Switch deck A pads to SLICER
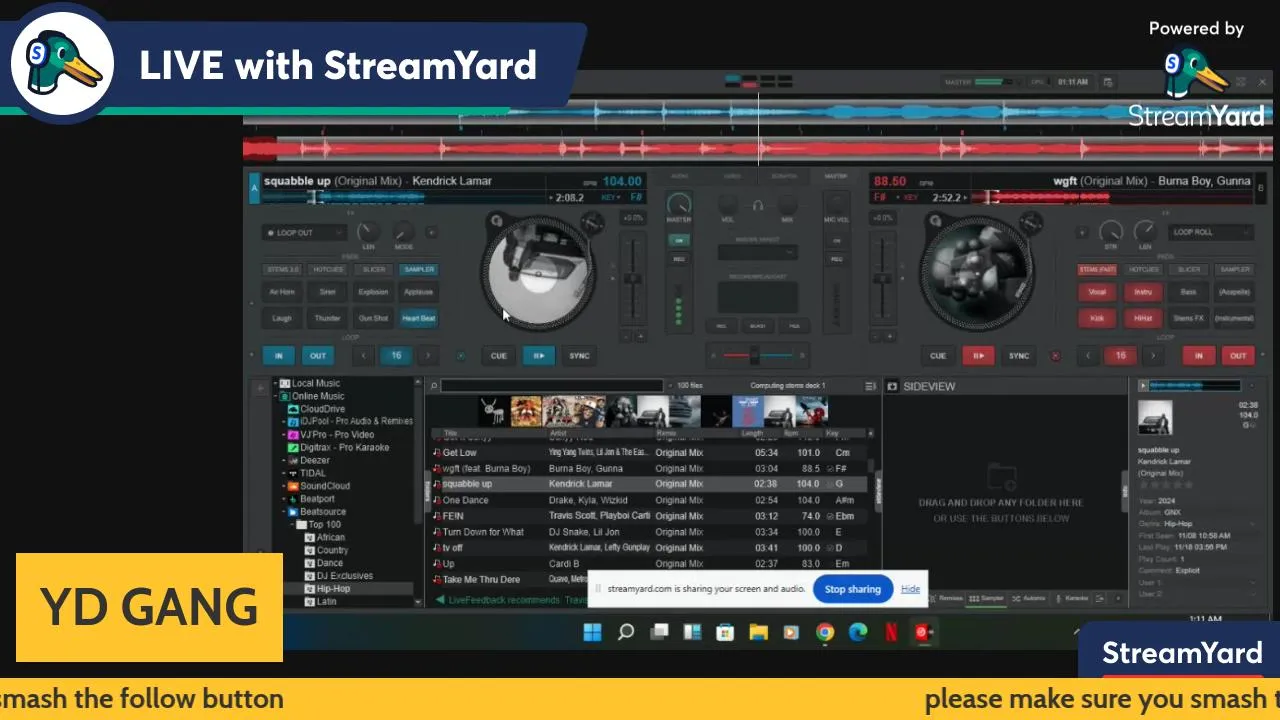This screenshot has height=720, width=1280. [x=373, y=270]
